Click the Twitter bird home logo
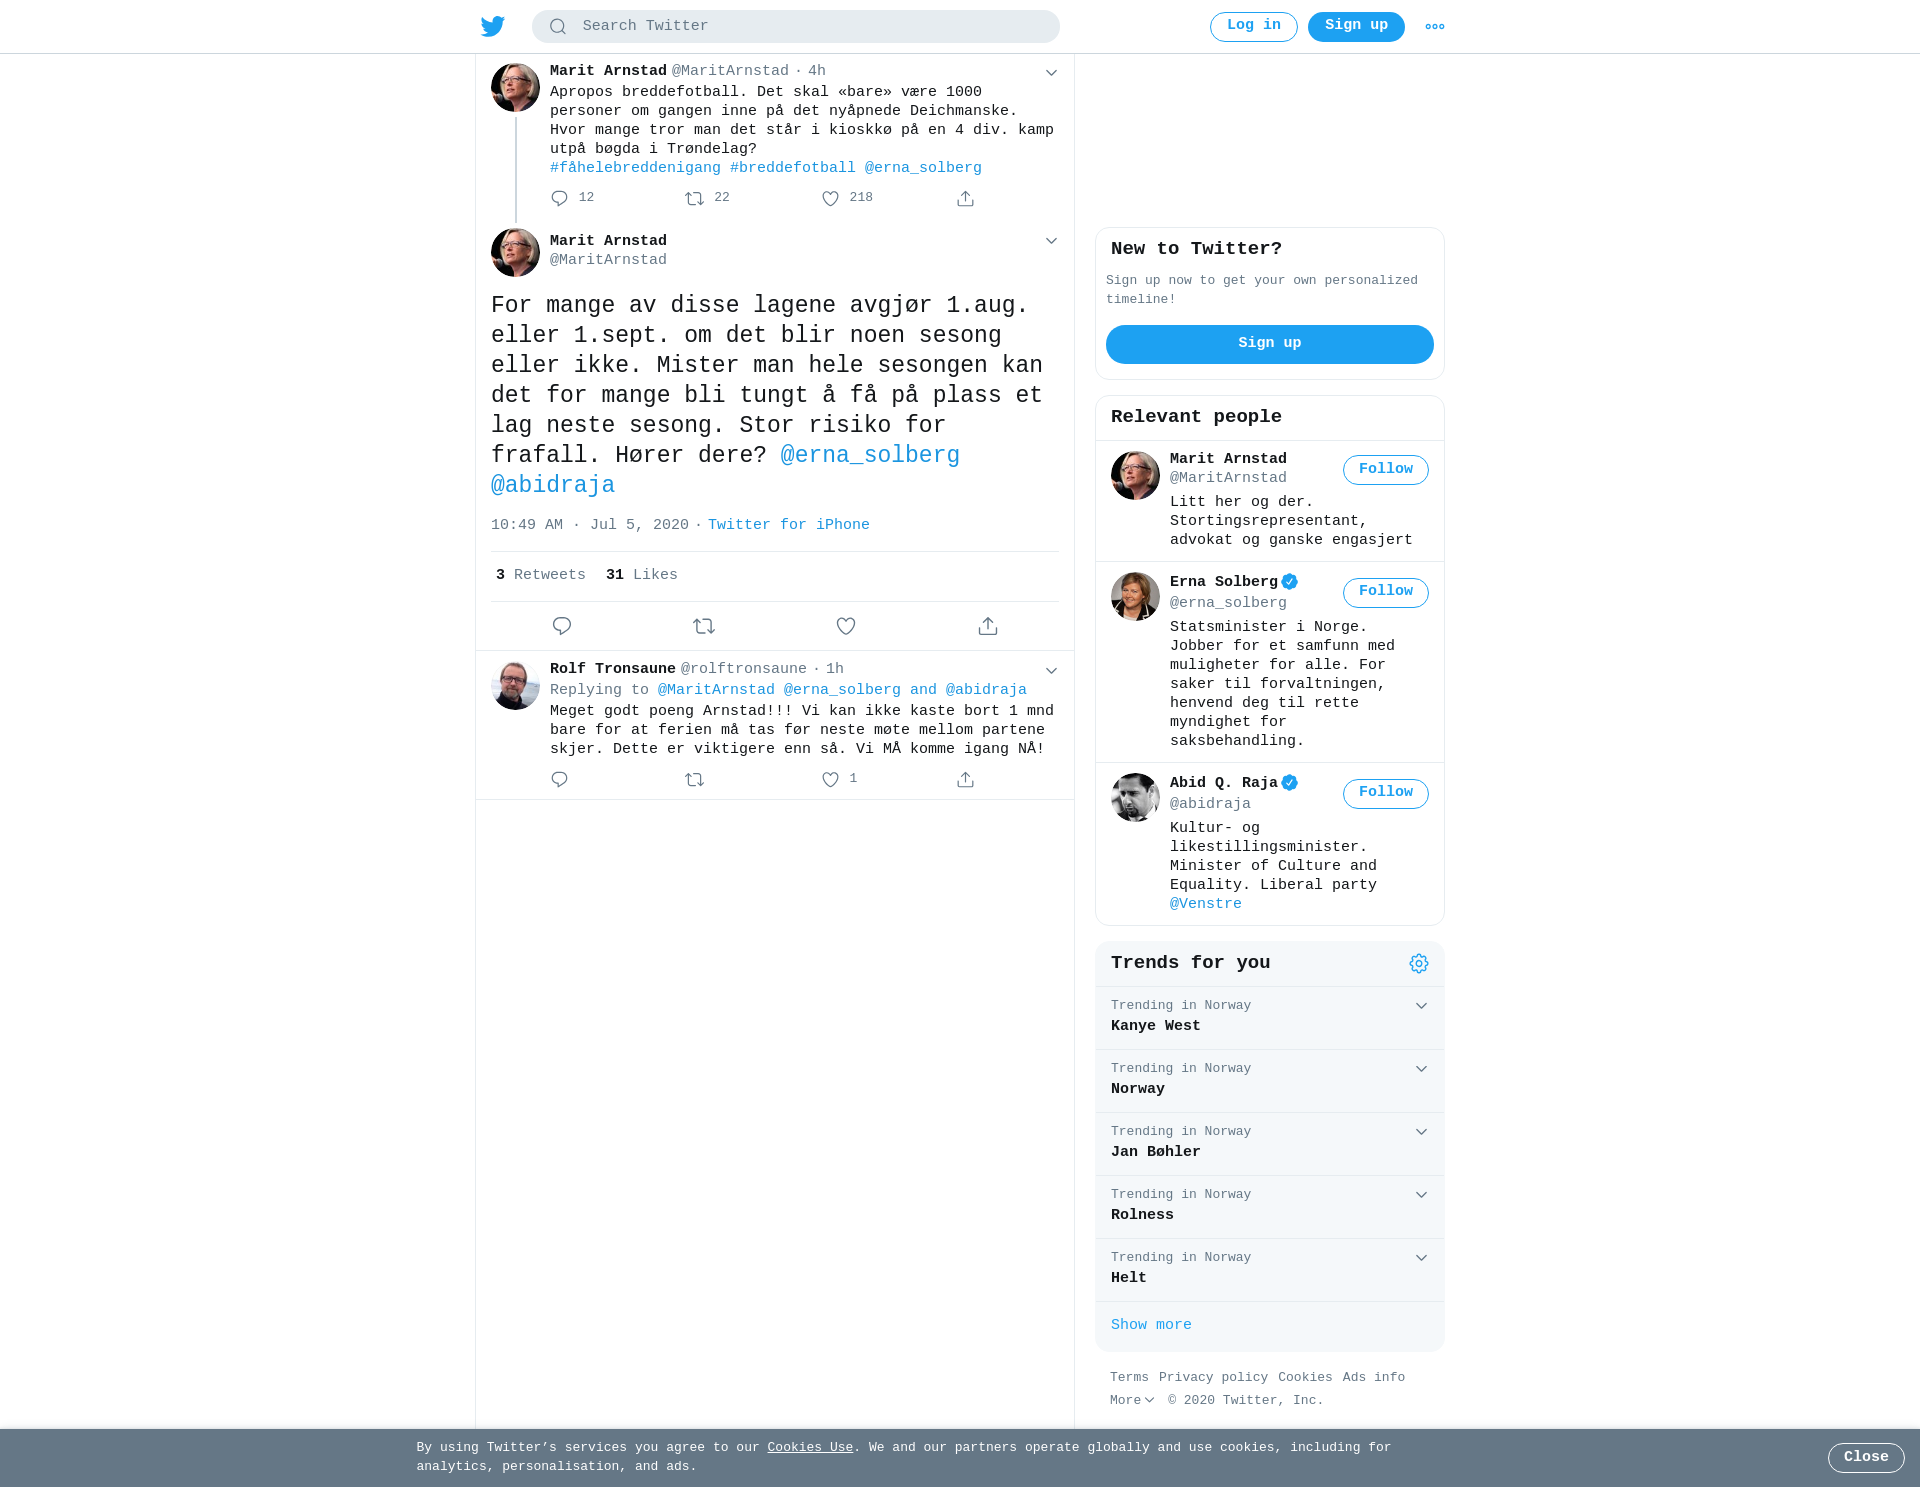1920x1487 pixels. click(493, 26)
